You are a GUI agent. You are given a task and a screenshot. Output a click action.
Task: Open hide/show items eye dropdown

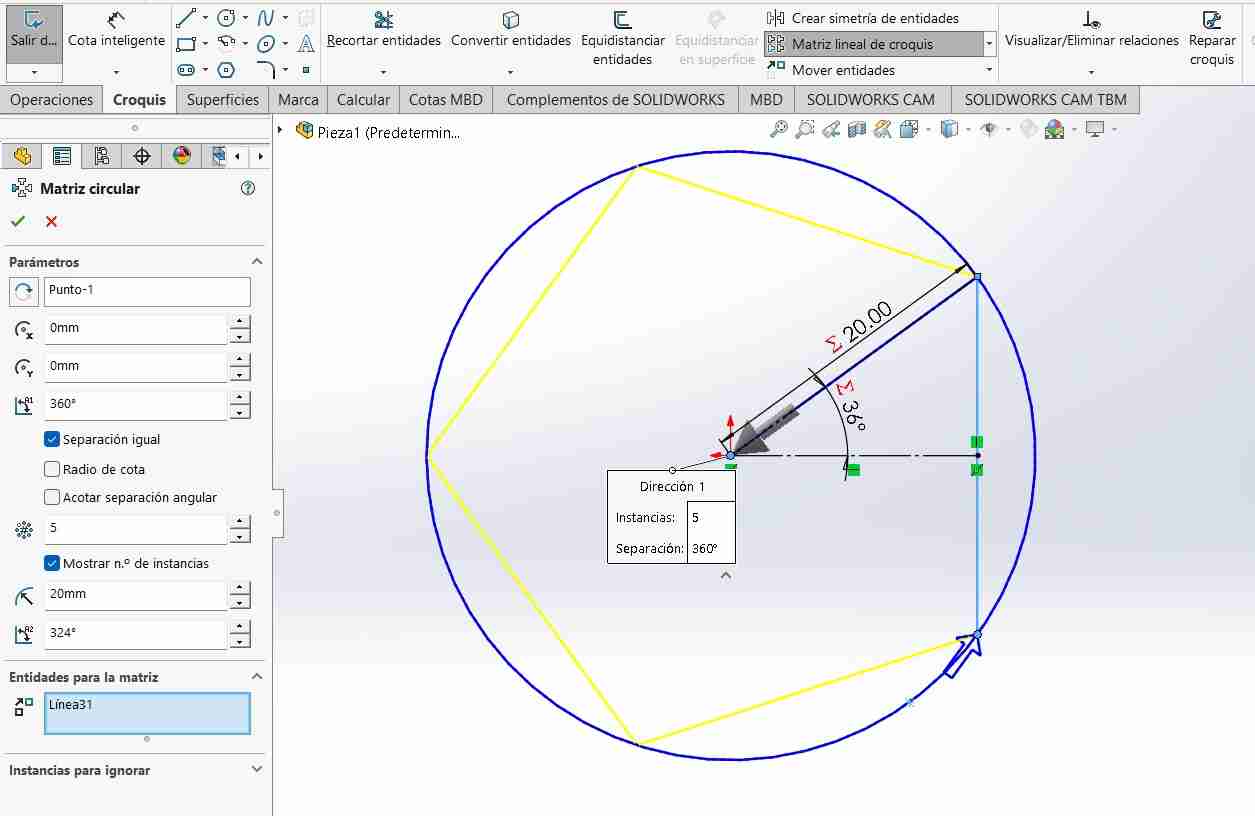pyautogui.click(x=991, y=129)
